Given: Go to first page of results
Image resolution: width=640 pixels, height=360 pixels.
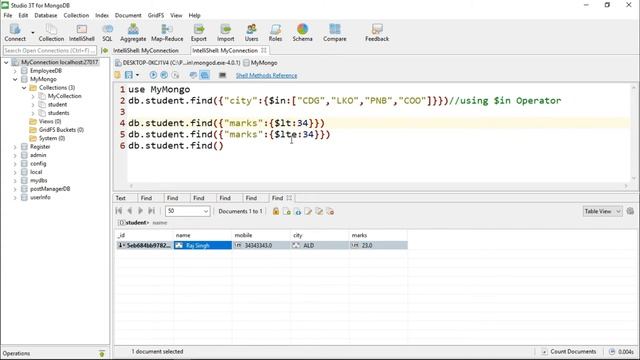Looking at the screenshot, I should click(x=119, y=211).
